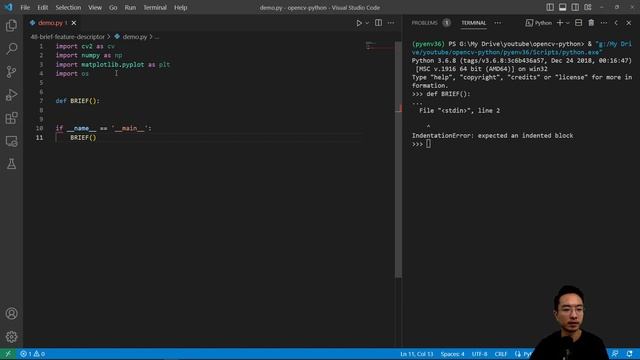The height and width of the screenshot is (360, 640).
Task: Open the Run menu
Action: pos(130,7)
